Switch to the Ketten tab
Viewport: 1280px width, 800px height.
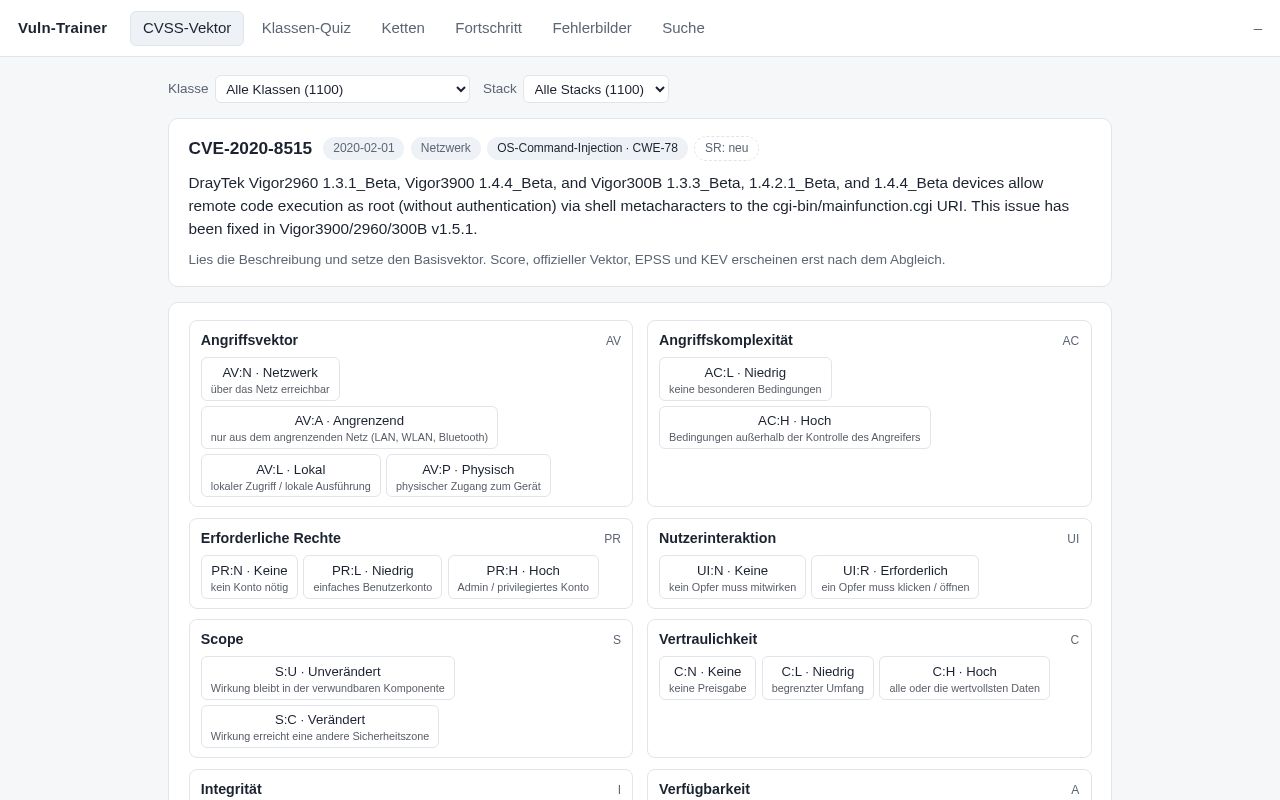click(403, 28)
